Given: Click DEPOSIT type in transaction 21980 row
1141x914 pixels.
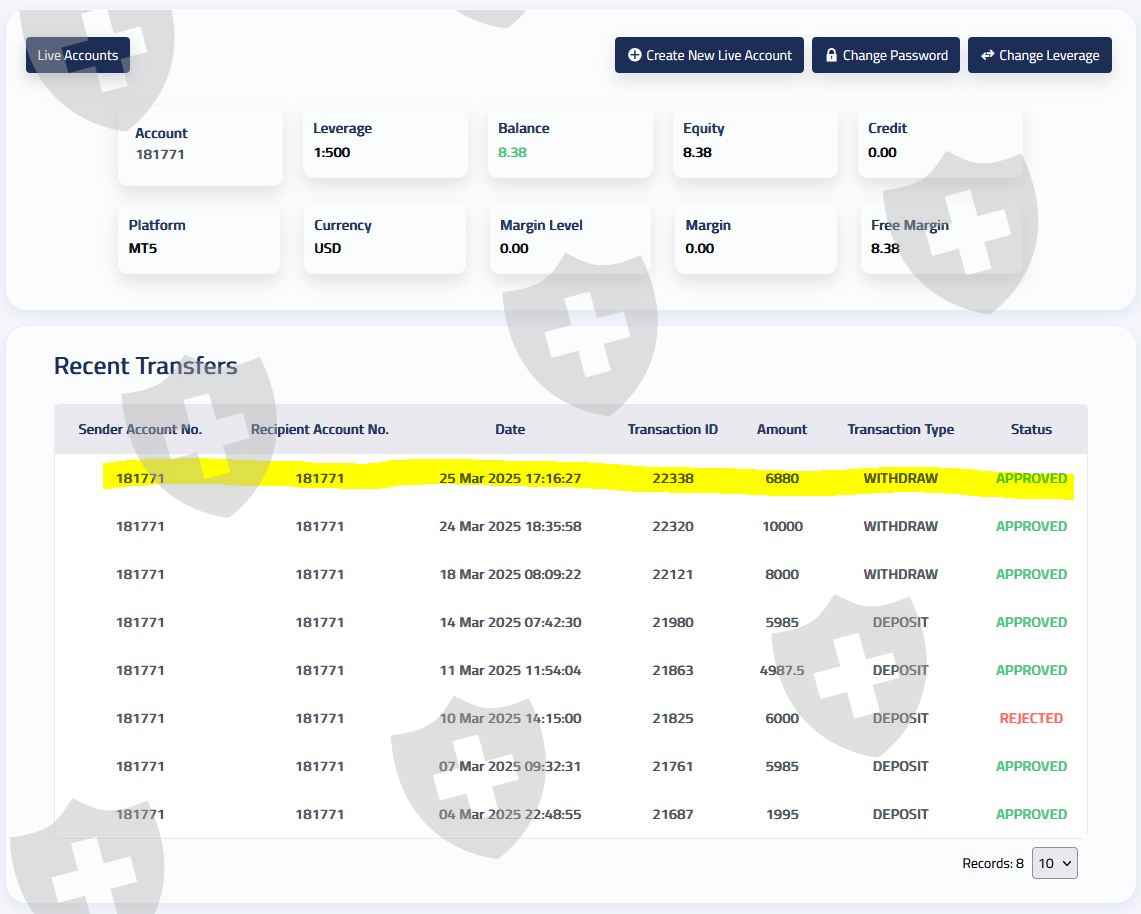Looking at the screenshot, I should click(x=900, y=622).
